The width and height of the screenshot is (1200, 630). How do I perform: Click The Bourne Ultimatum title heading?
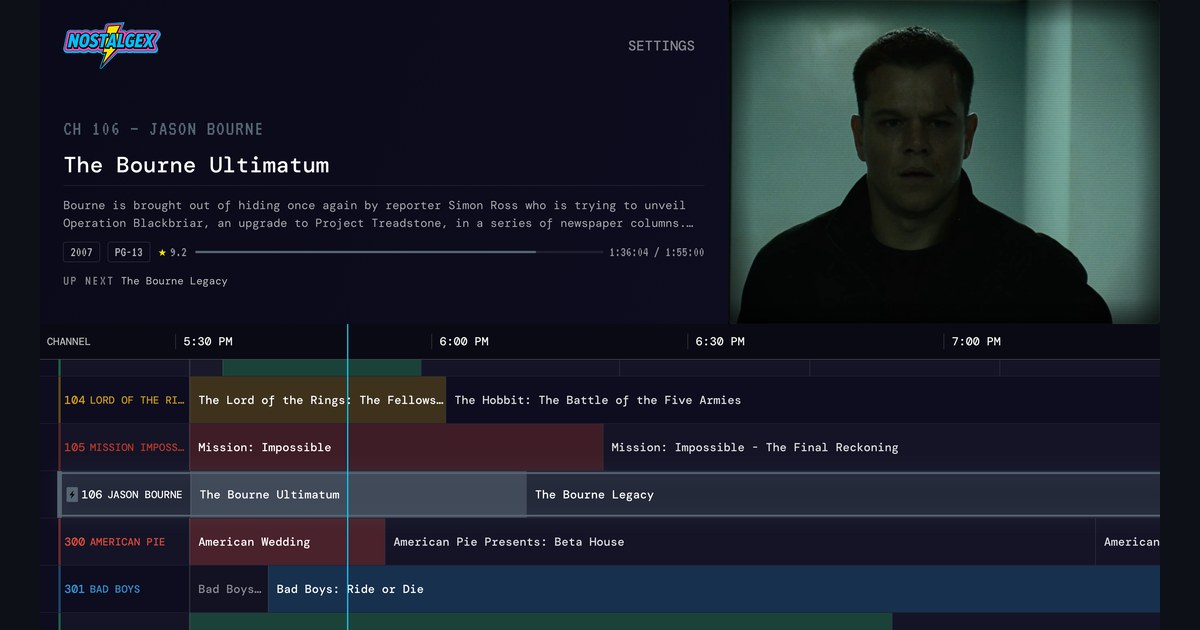[196, 165]
